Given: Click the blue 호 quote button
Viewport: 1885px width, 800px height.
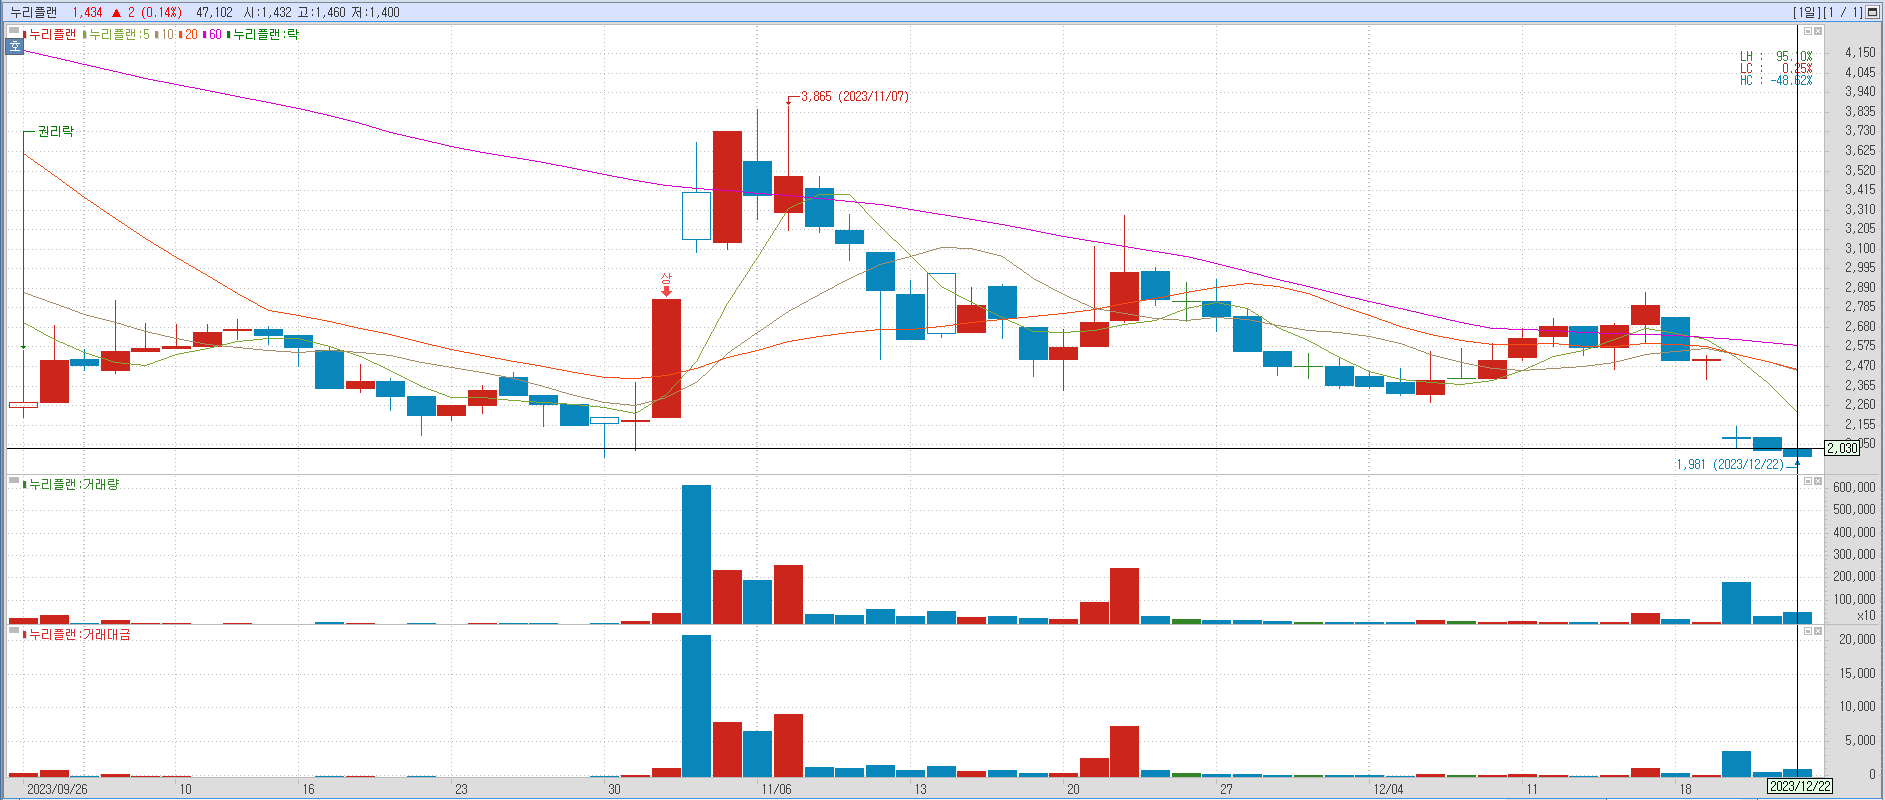Looking at the screenshot, I should 14,46.
